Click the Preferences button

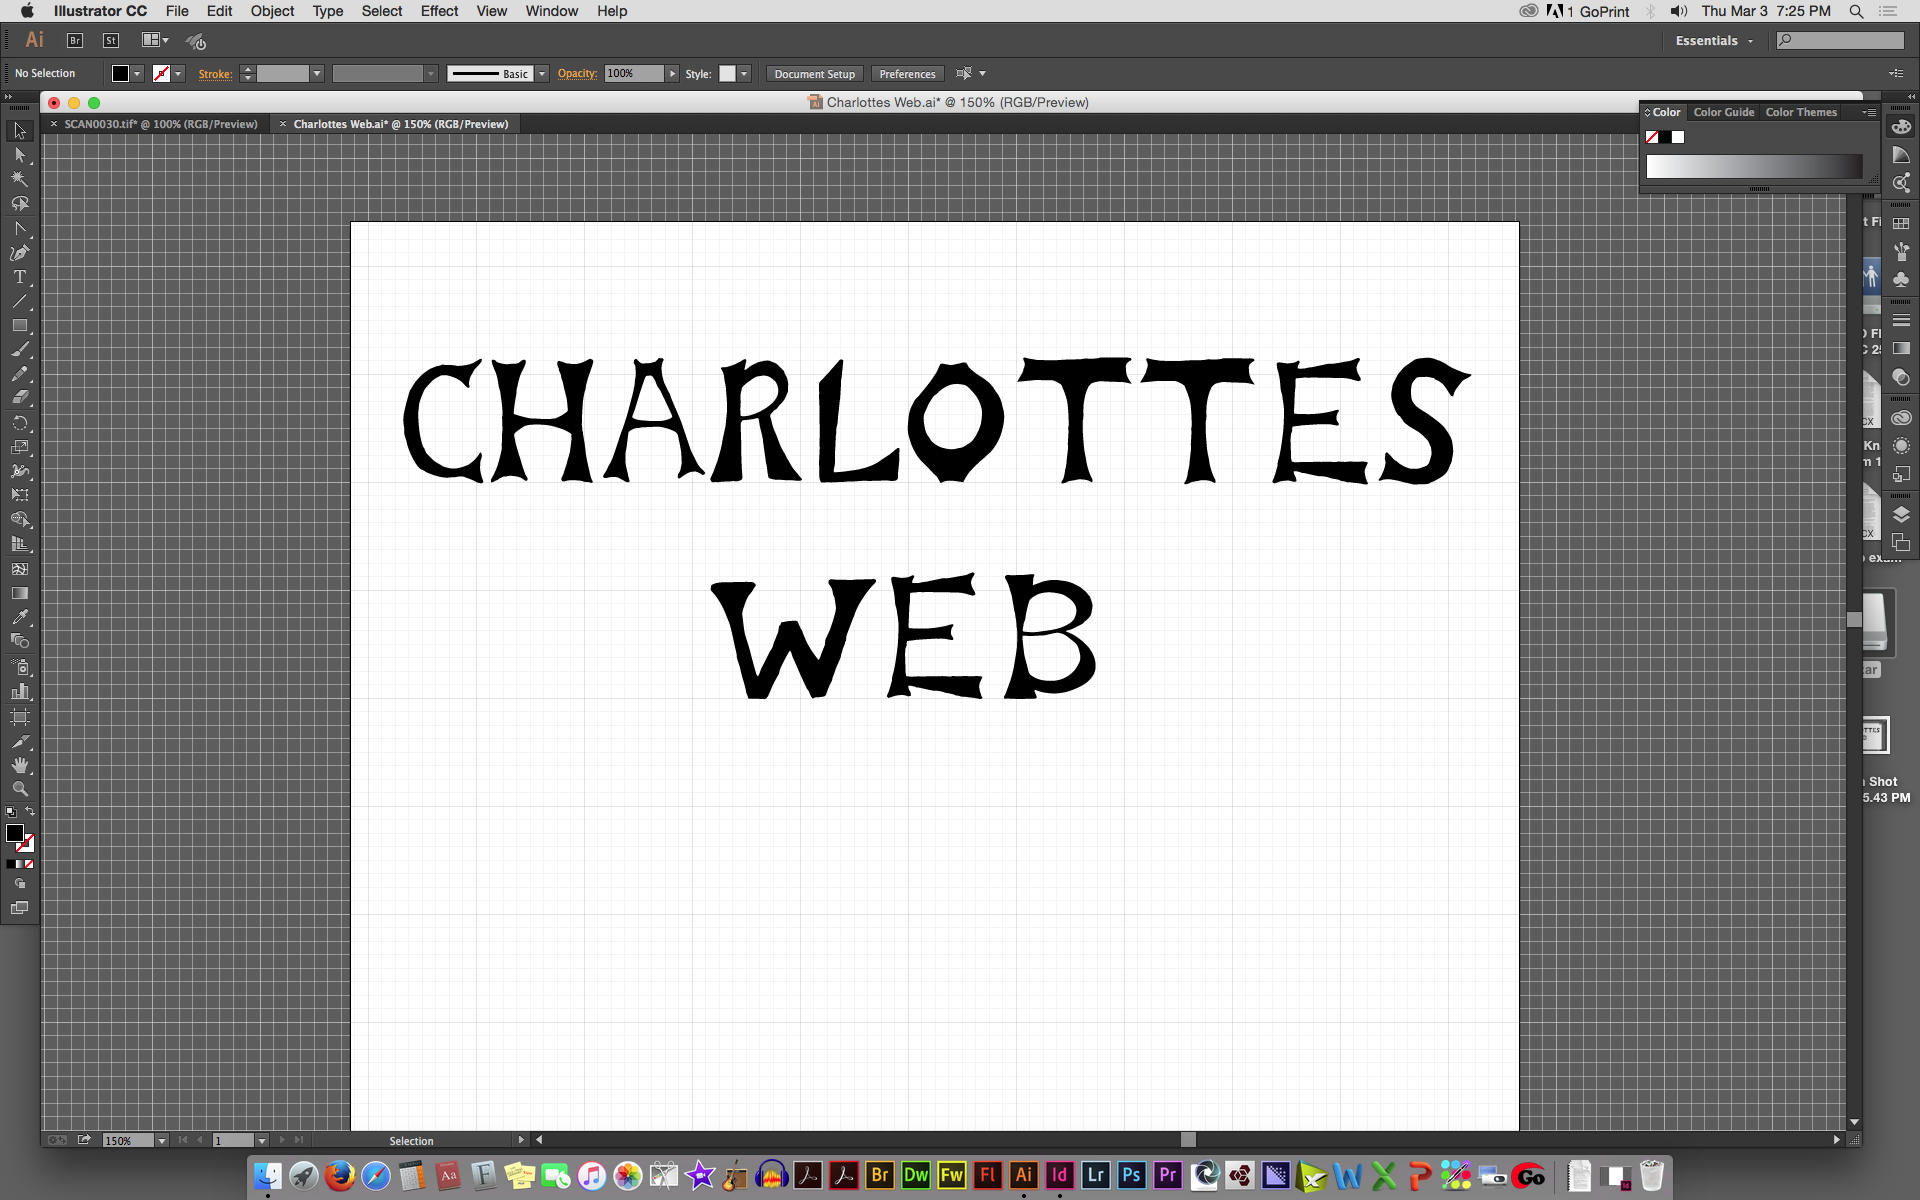click(907, 74)
